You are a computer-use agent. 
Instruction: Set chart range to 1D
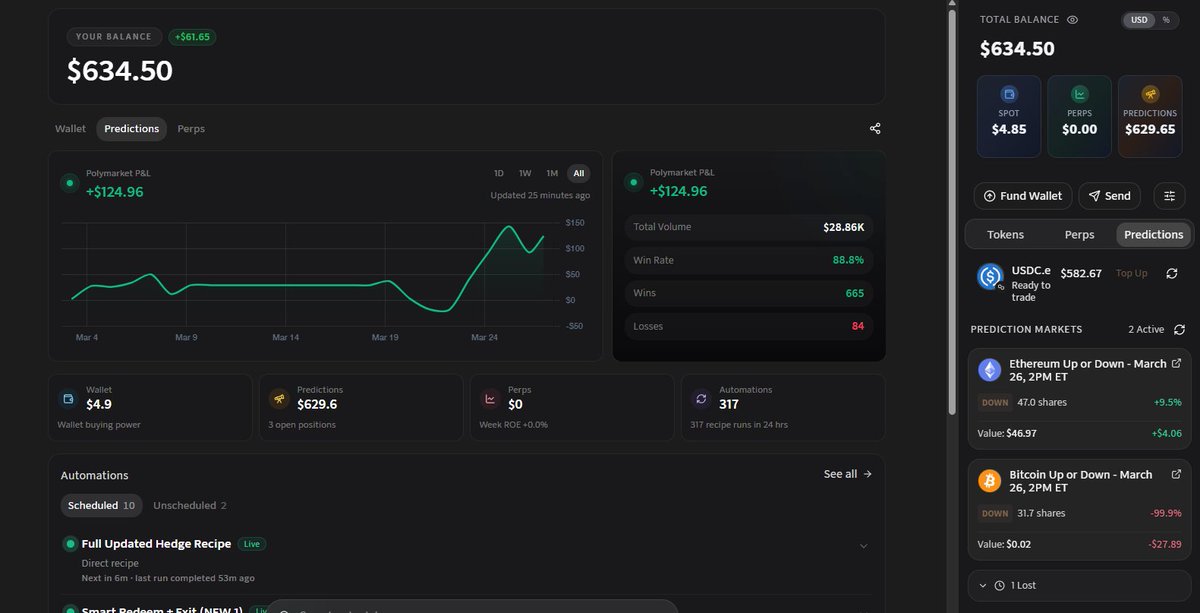(499, 173)
